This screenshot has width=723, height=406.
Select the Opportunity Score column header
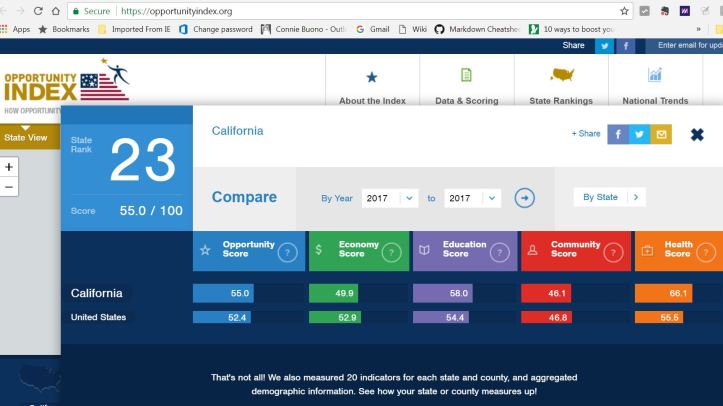[x=249, y=251]
